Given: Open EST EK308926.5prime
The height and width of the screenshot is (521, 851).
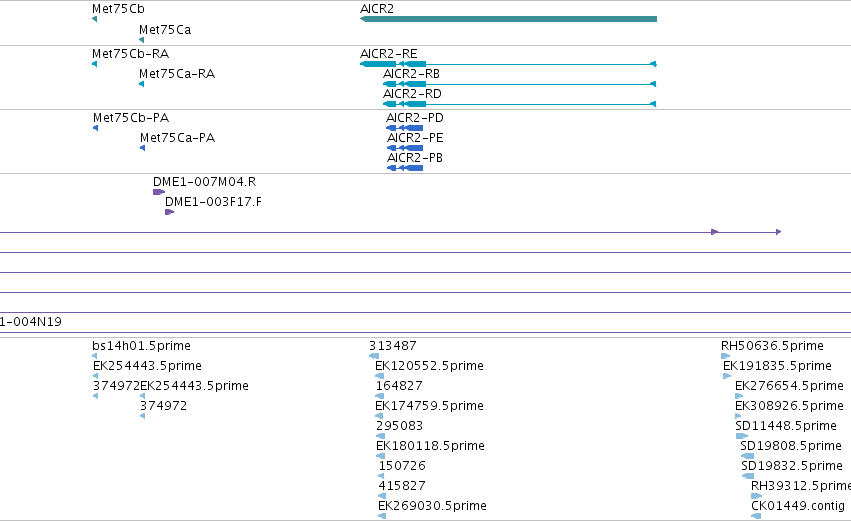Looking at the screenshot, I should [789, 406].
